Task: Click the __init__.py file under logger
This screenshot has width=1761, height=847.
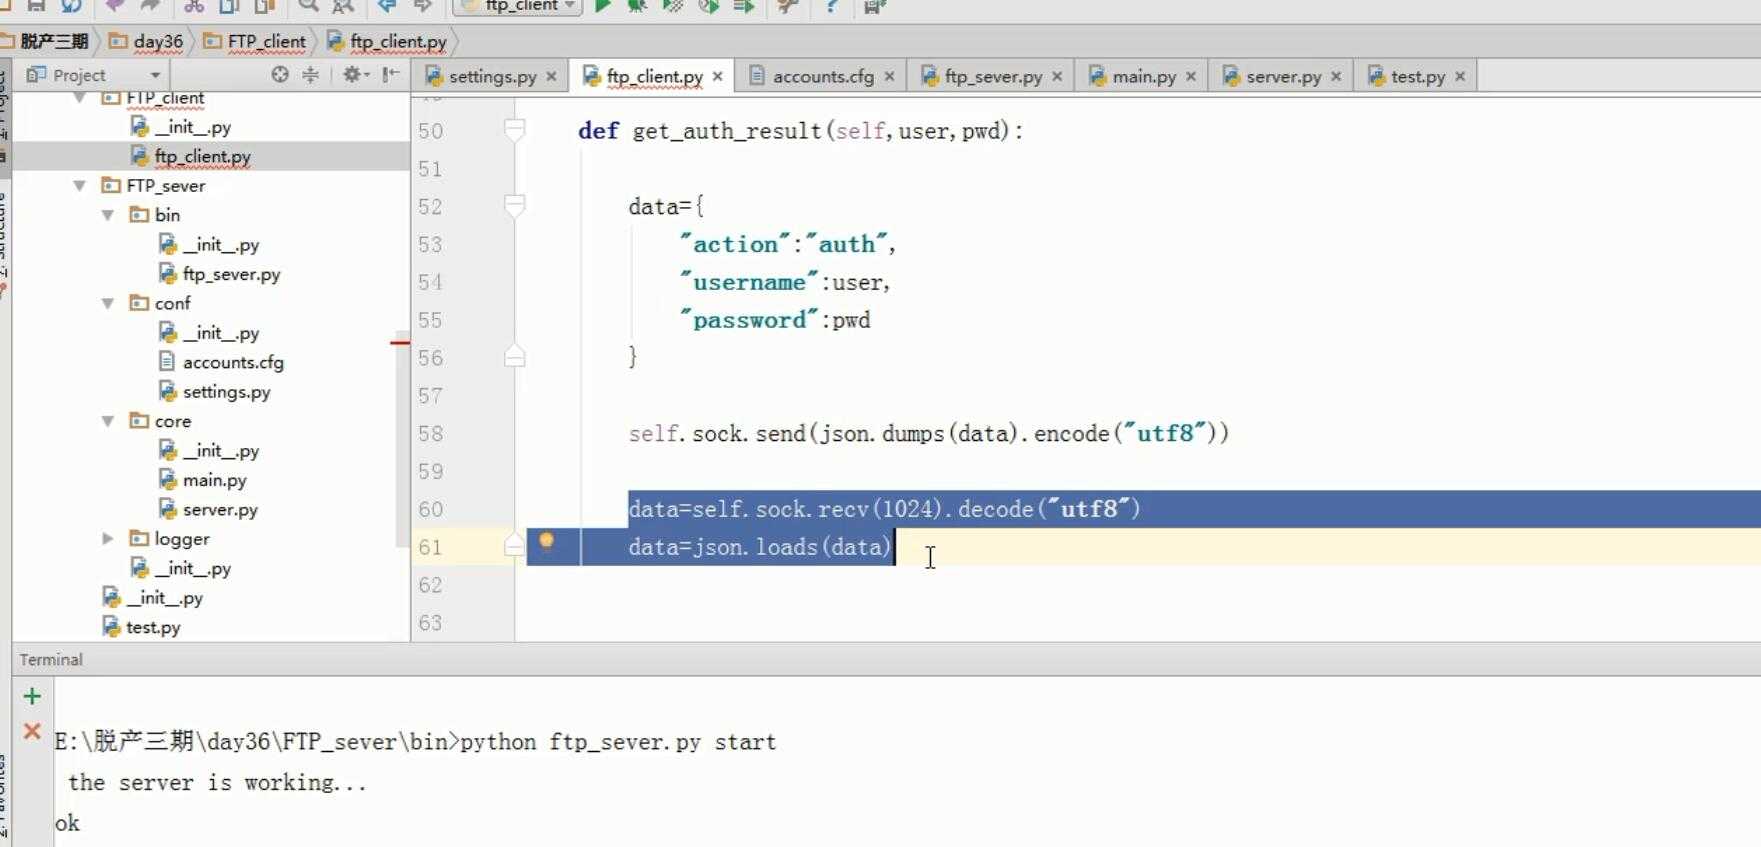Action: [x=192, y=569]
